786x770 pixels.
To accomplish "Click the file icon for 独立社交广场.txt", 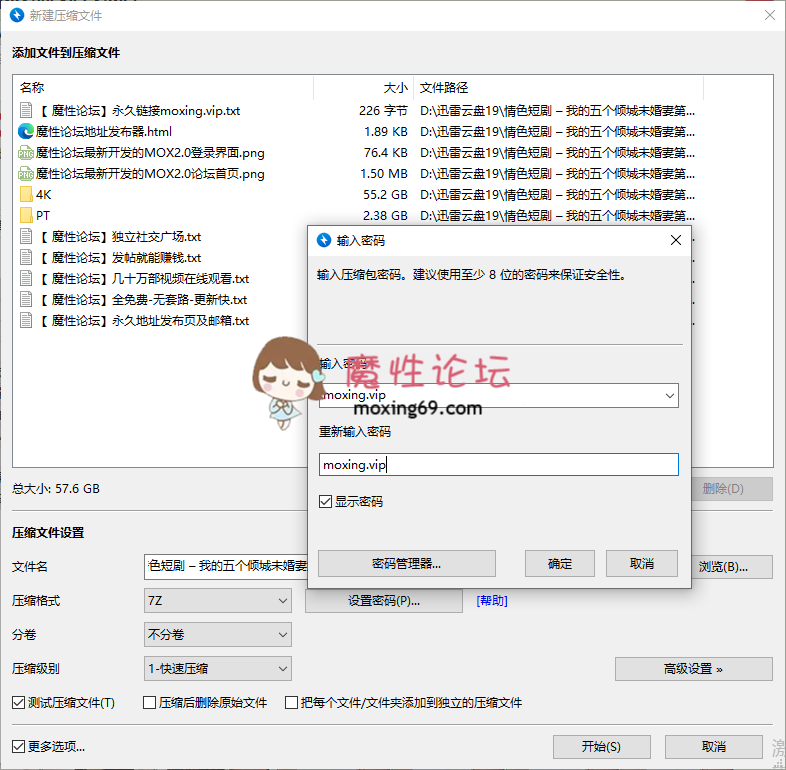I will (x=26, y=237).
